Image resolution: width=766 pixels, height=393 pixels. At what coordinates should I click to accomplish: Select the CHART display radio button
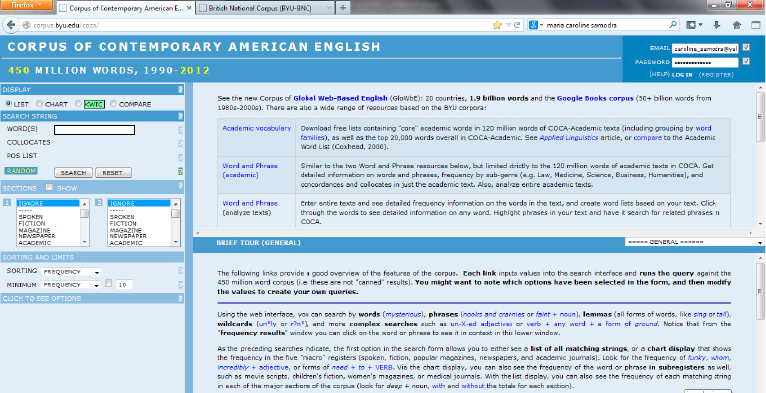point(40,104)
